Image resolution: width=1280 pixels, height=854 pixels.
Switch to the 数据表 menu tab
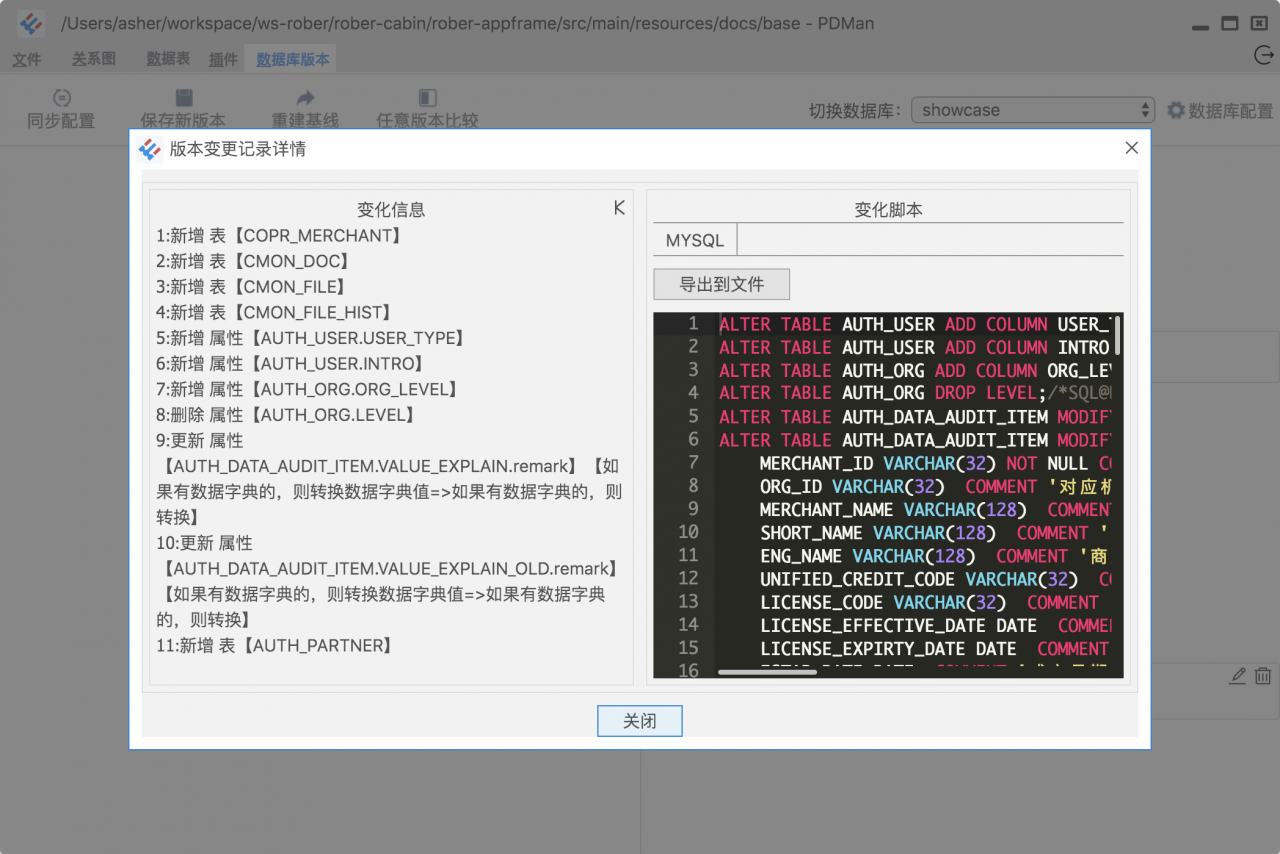[x=168, y=60]
